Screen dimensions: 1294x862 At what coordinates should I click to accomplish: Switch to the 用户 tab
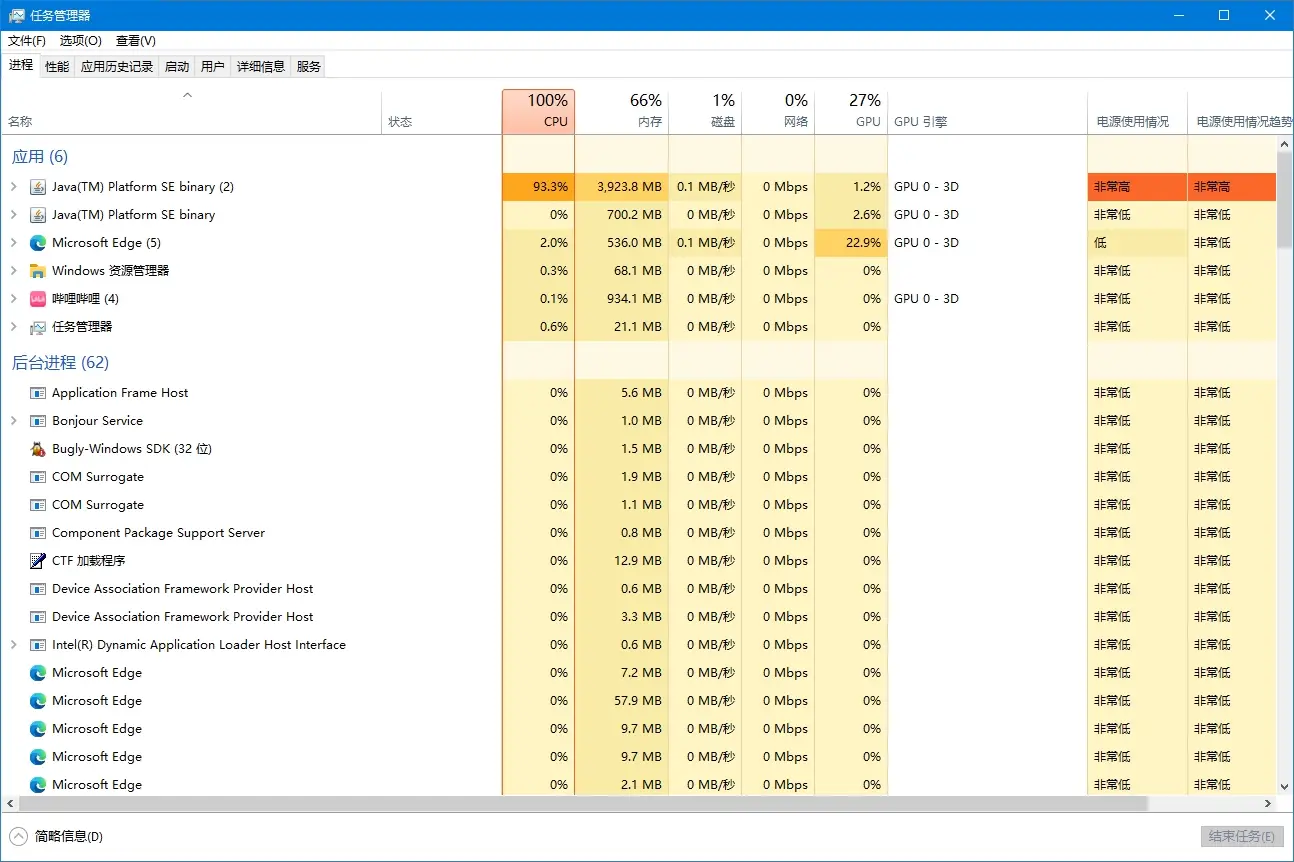(x=213, y=67)
